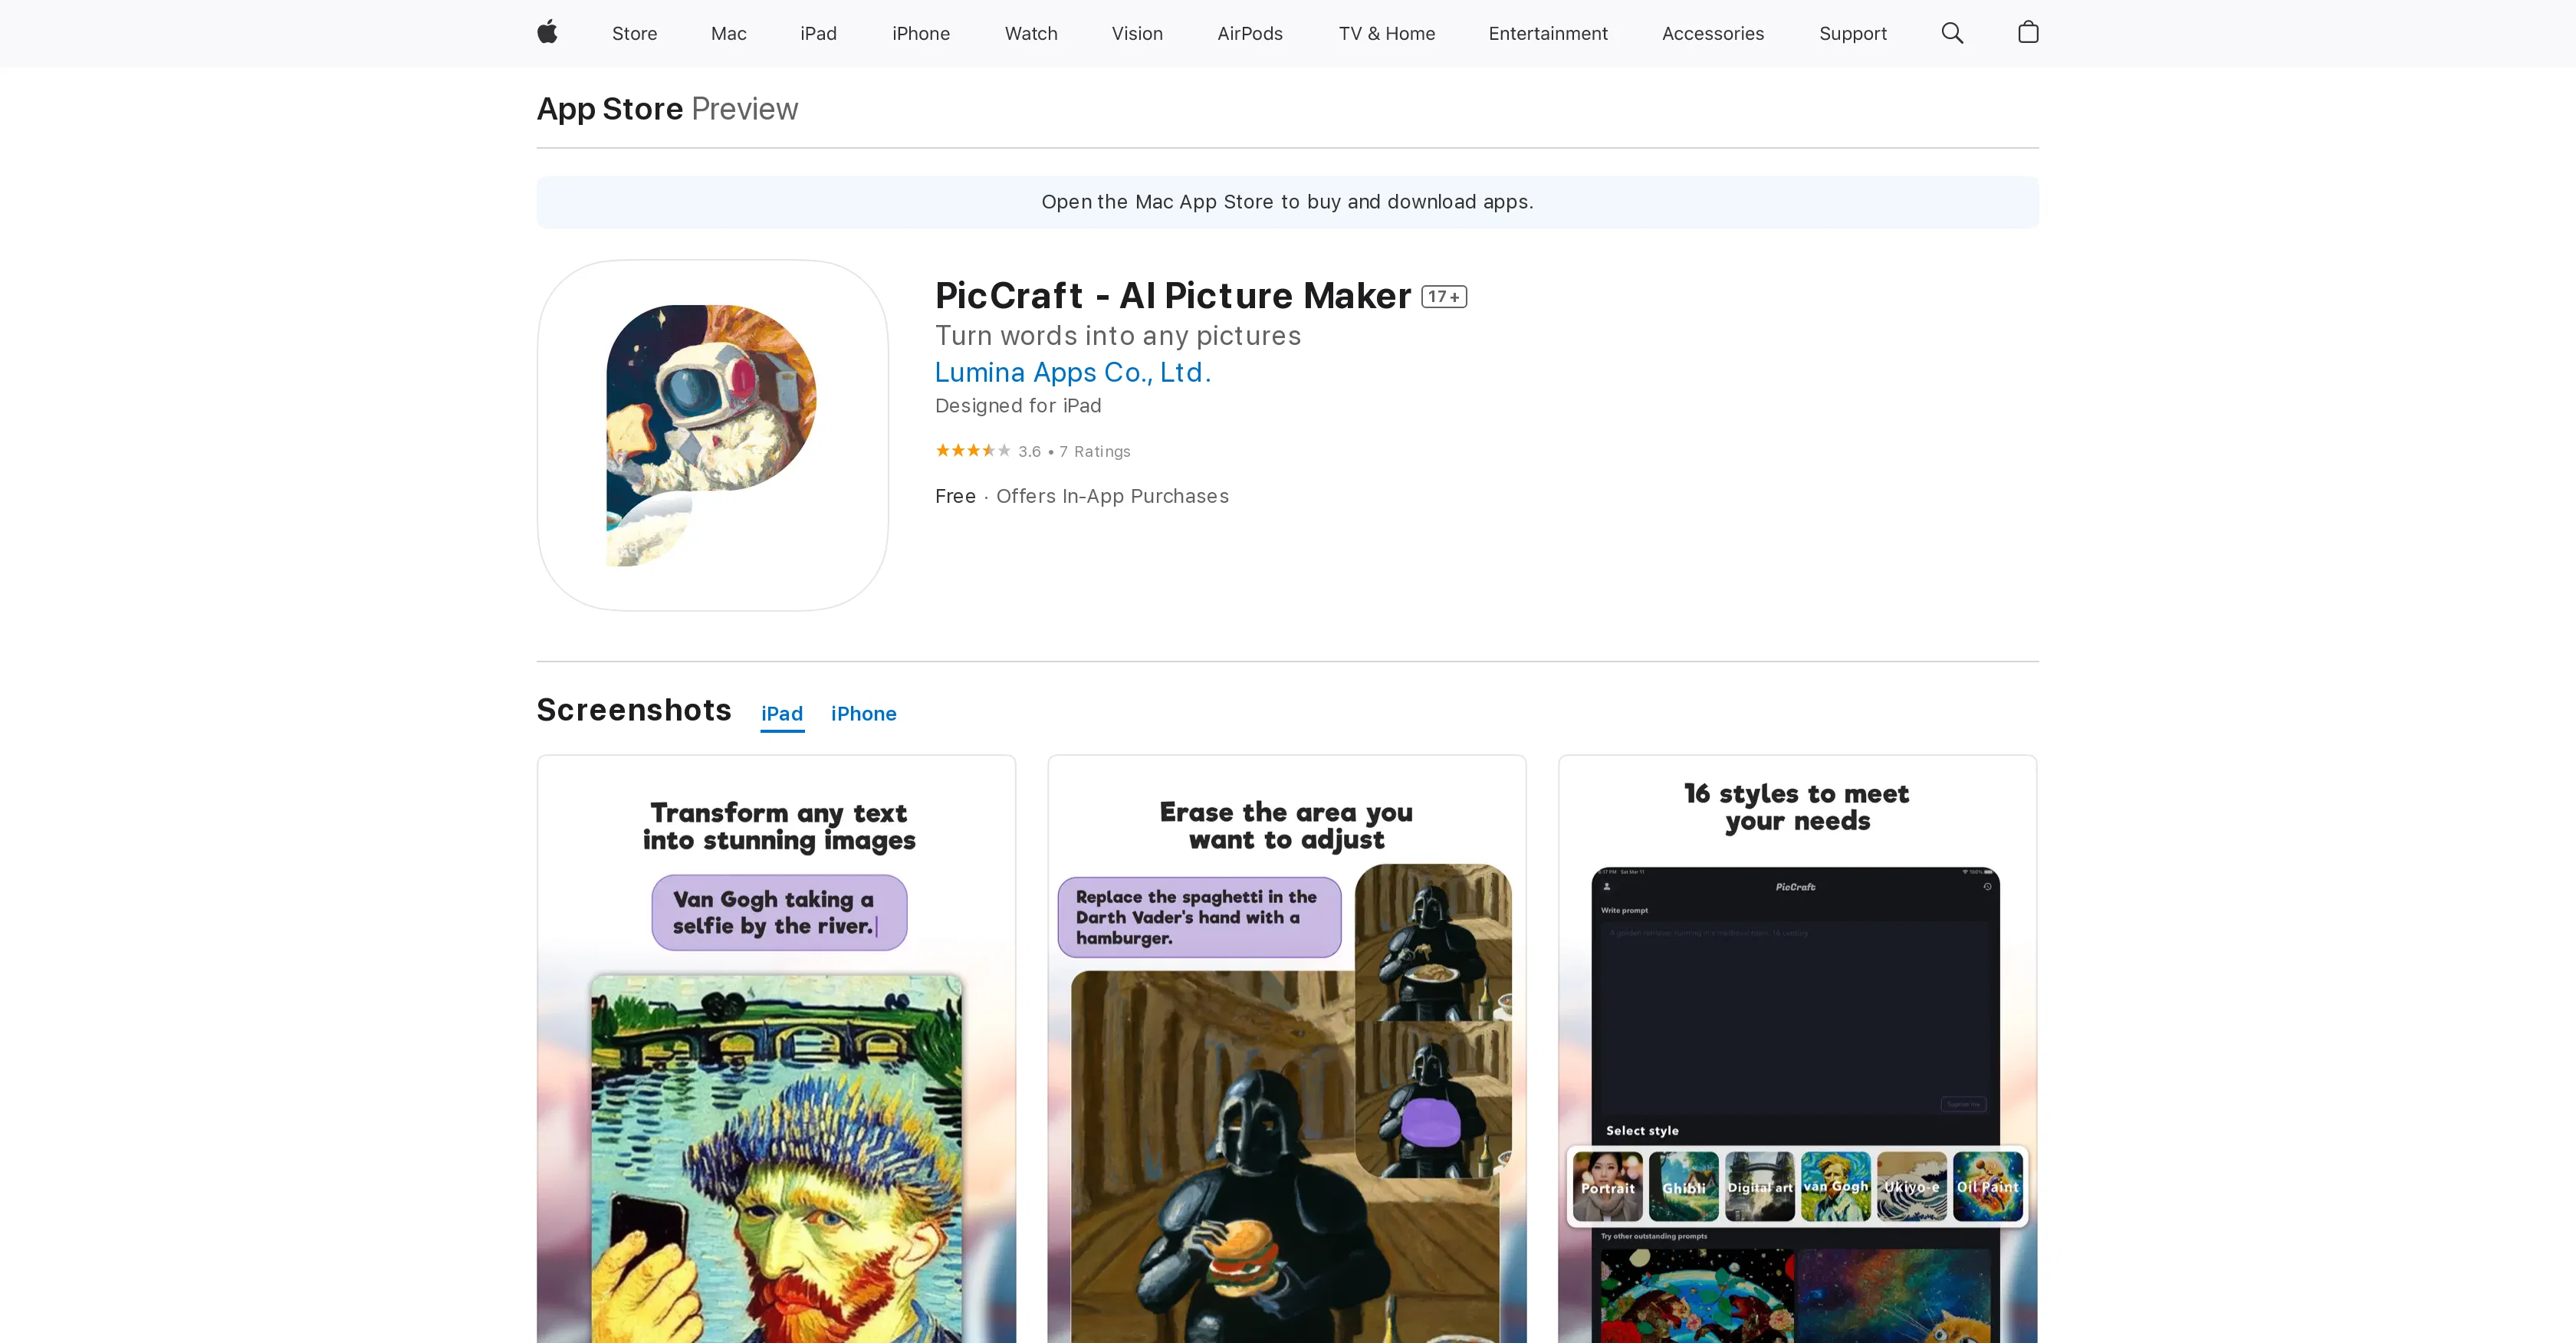Click the Darth Vader spaghetti inset image
Viewport: 2576px width, 1343px height.
[1433, 942]
